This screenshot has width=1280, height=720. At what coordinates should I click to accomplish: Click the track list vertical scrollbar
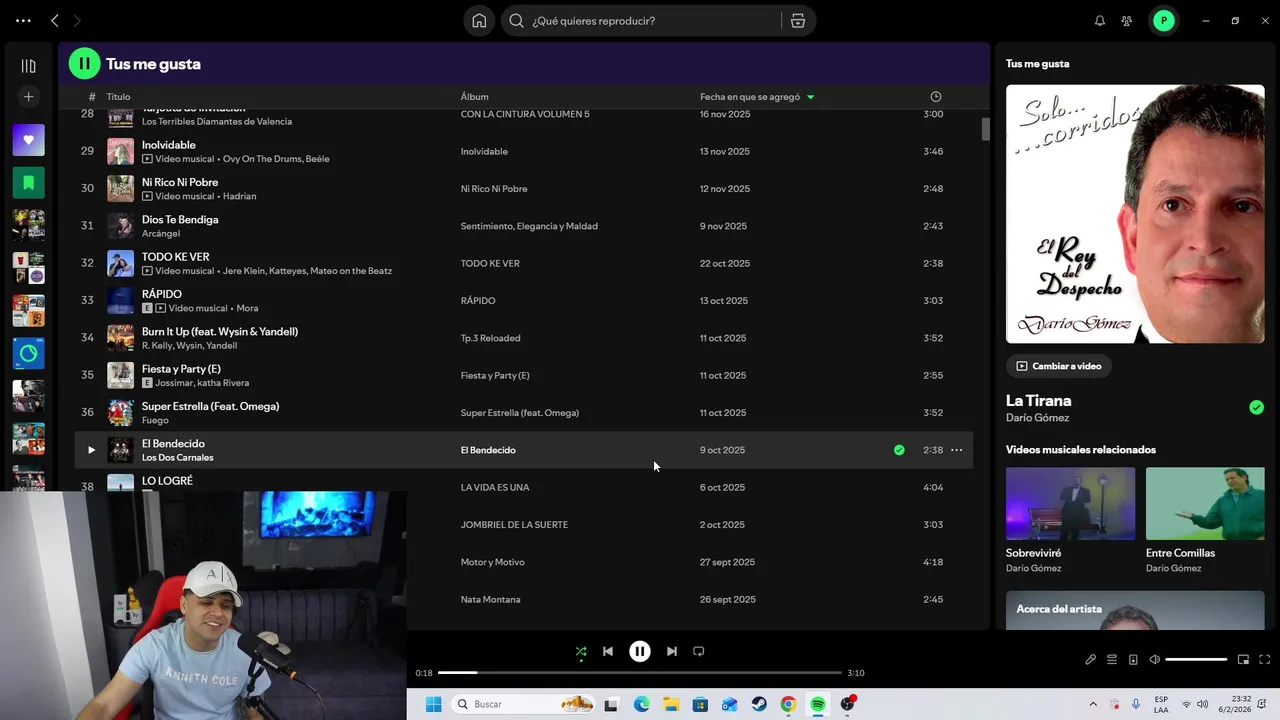[985, 129]
